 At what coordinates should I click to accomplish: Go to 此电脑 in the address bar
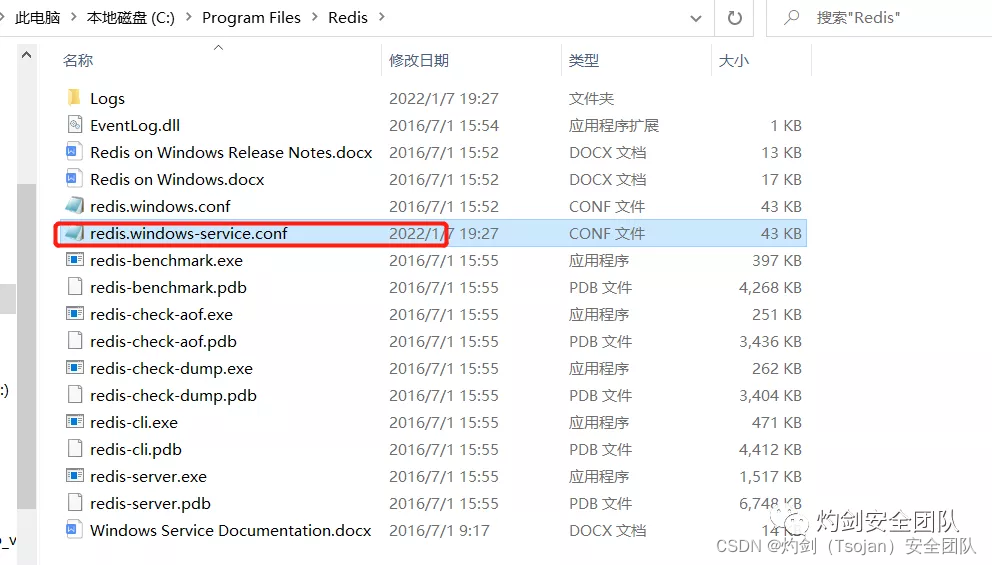[x=37, y=18]
